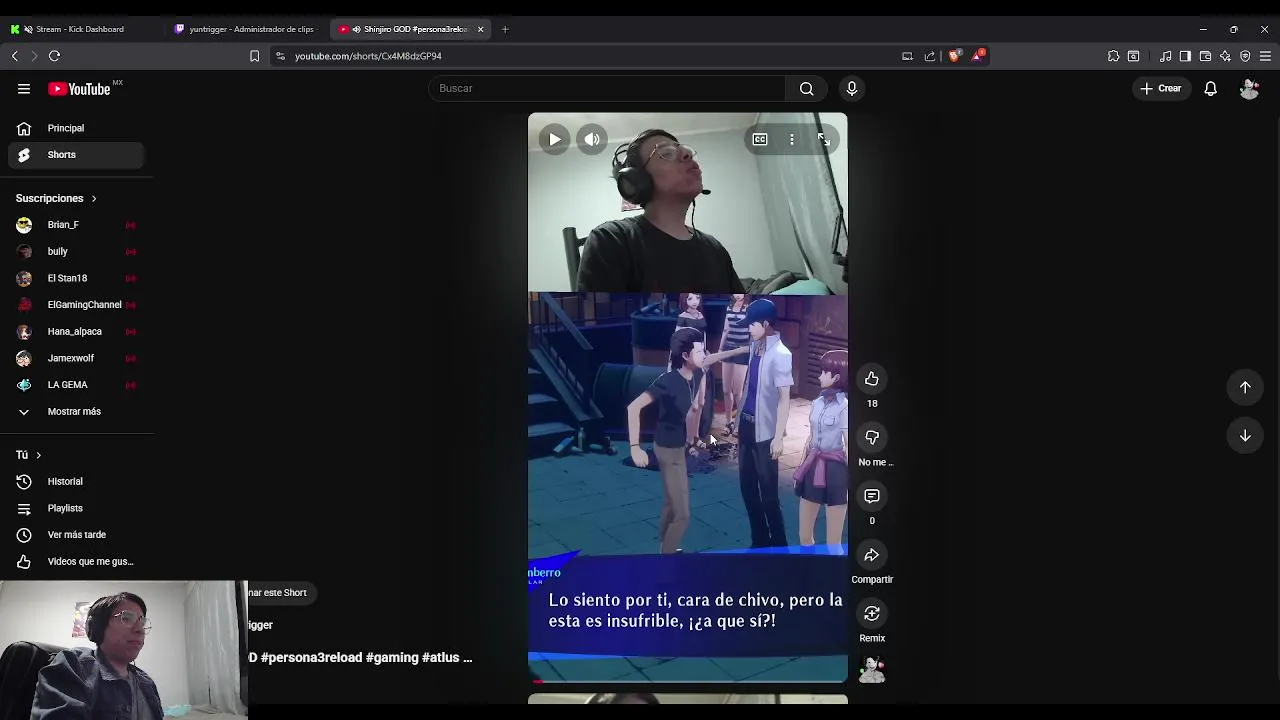
Task: Play the Short video
Action: click(x=555, y=139)
